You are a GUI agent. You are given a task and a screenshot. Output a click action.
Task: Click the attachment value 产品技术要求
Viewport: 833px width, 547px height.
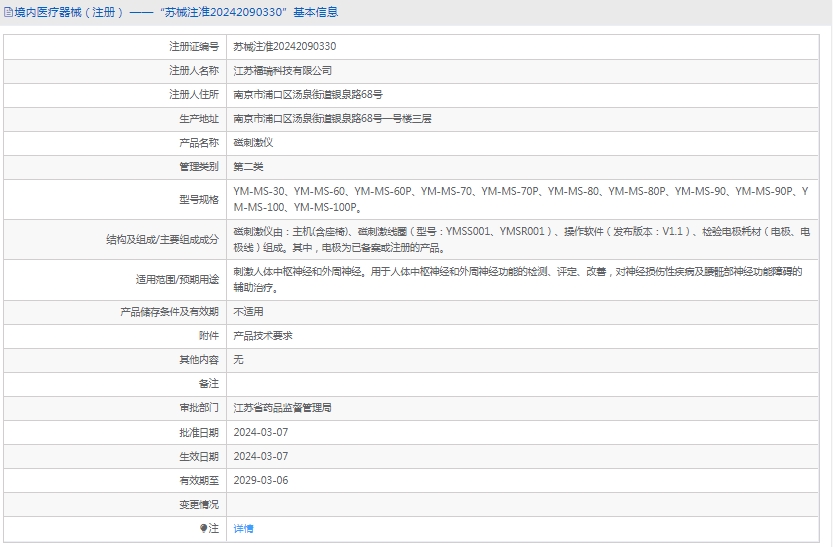(263, 336)
